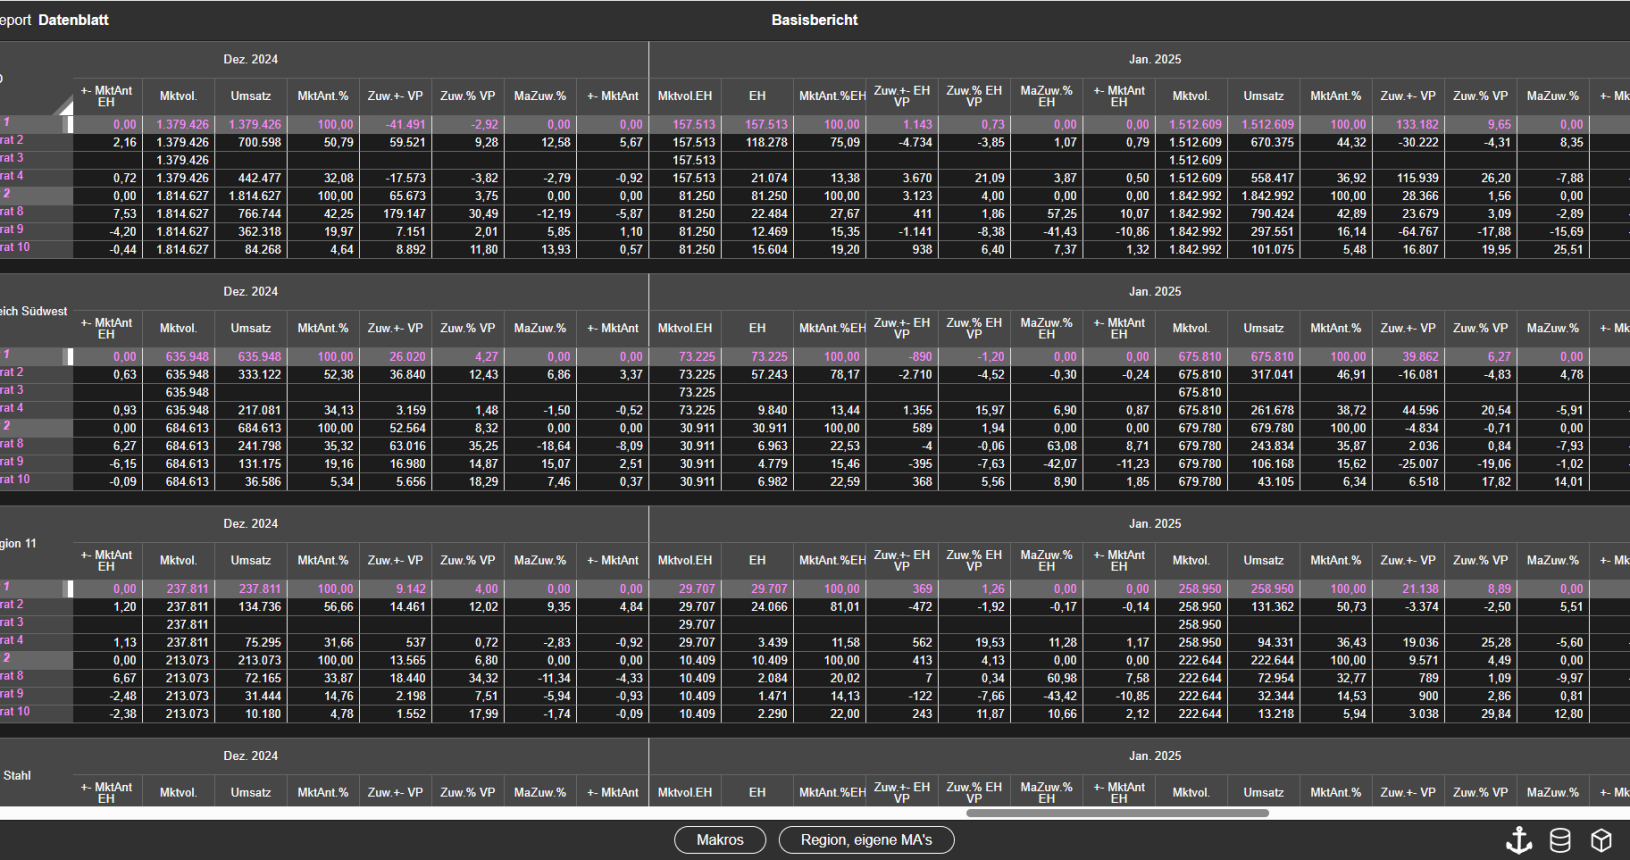The width and height of the screenshot is (1630, 860).
Task: Select the Umsatz value 131.362
Action: pyautogui.click(x=1264, y=607)
